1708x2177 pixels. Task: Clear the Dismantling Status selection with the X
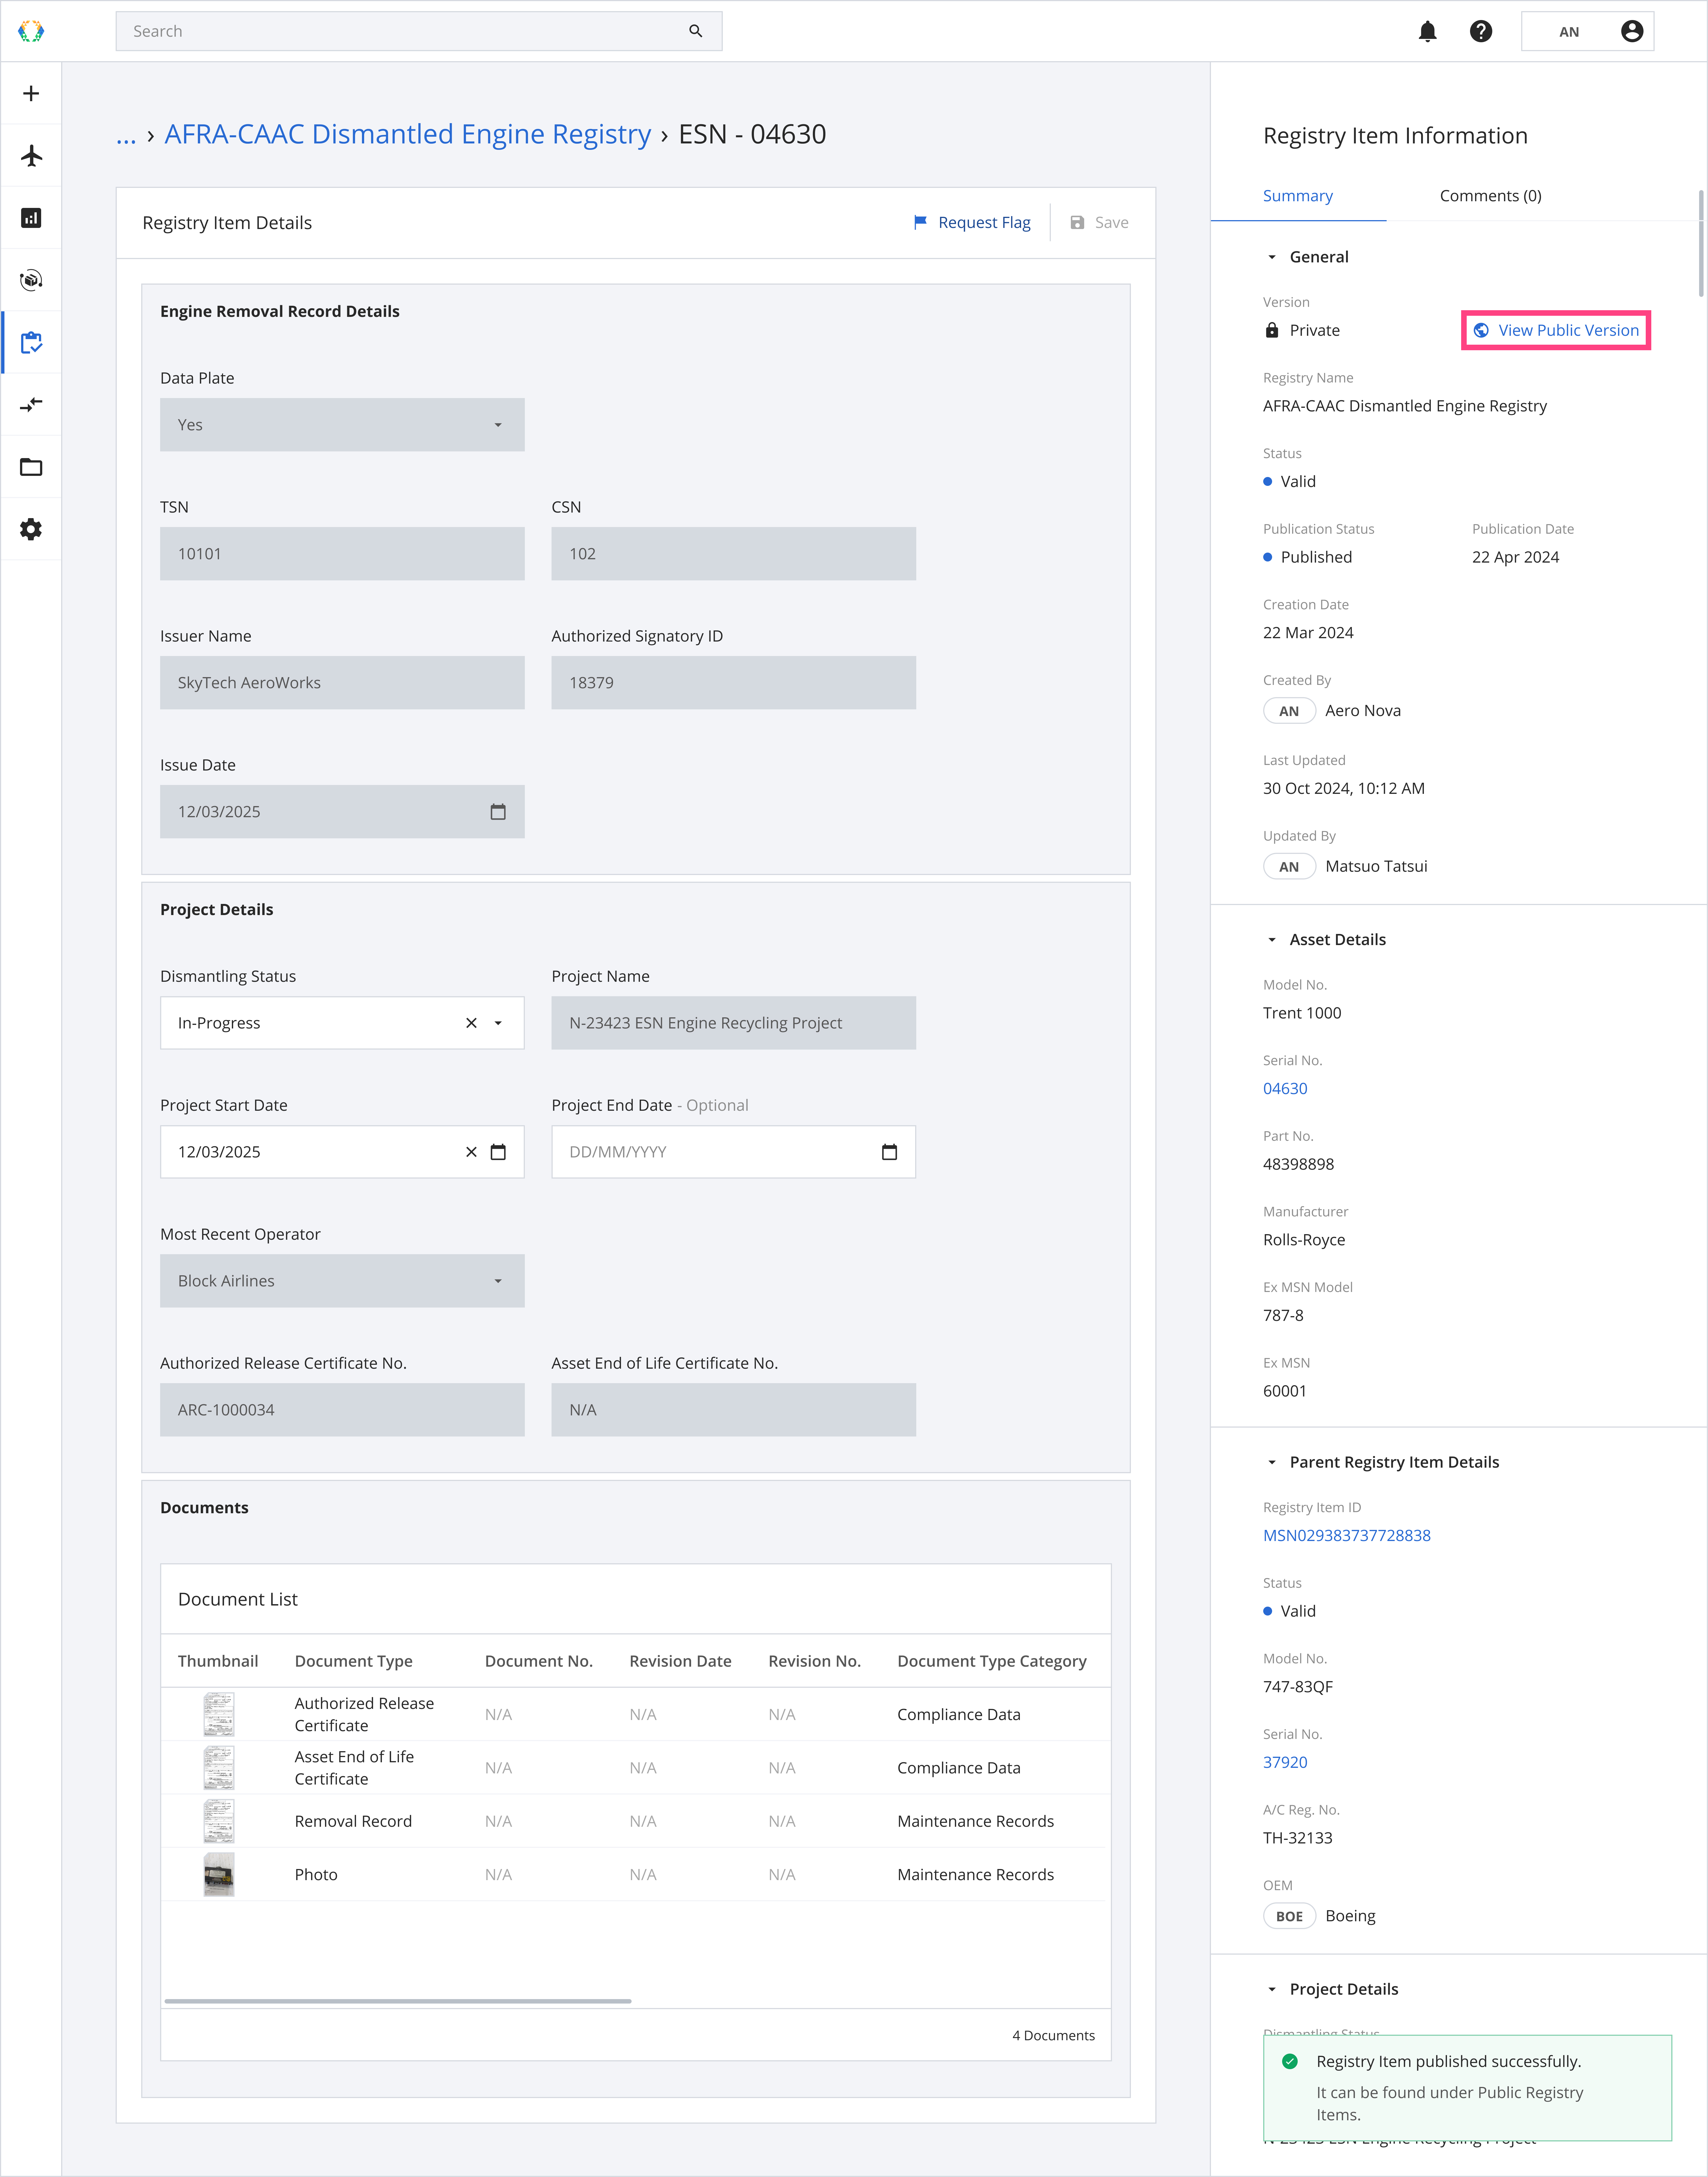(471, 1023)
